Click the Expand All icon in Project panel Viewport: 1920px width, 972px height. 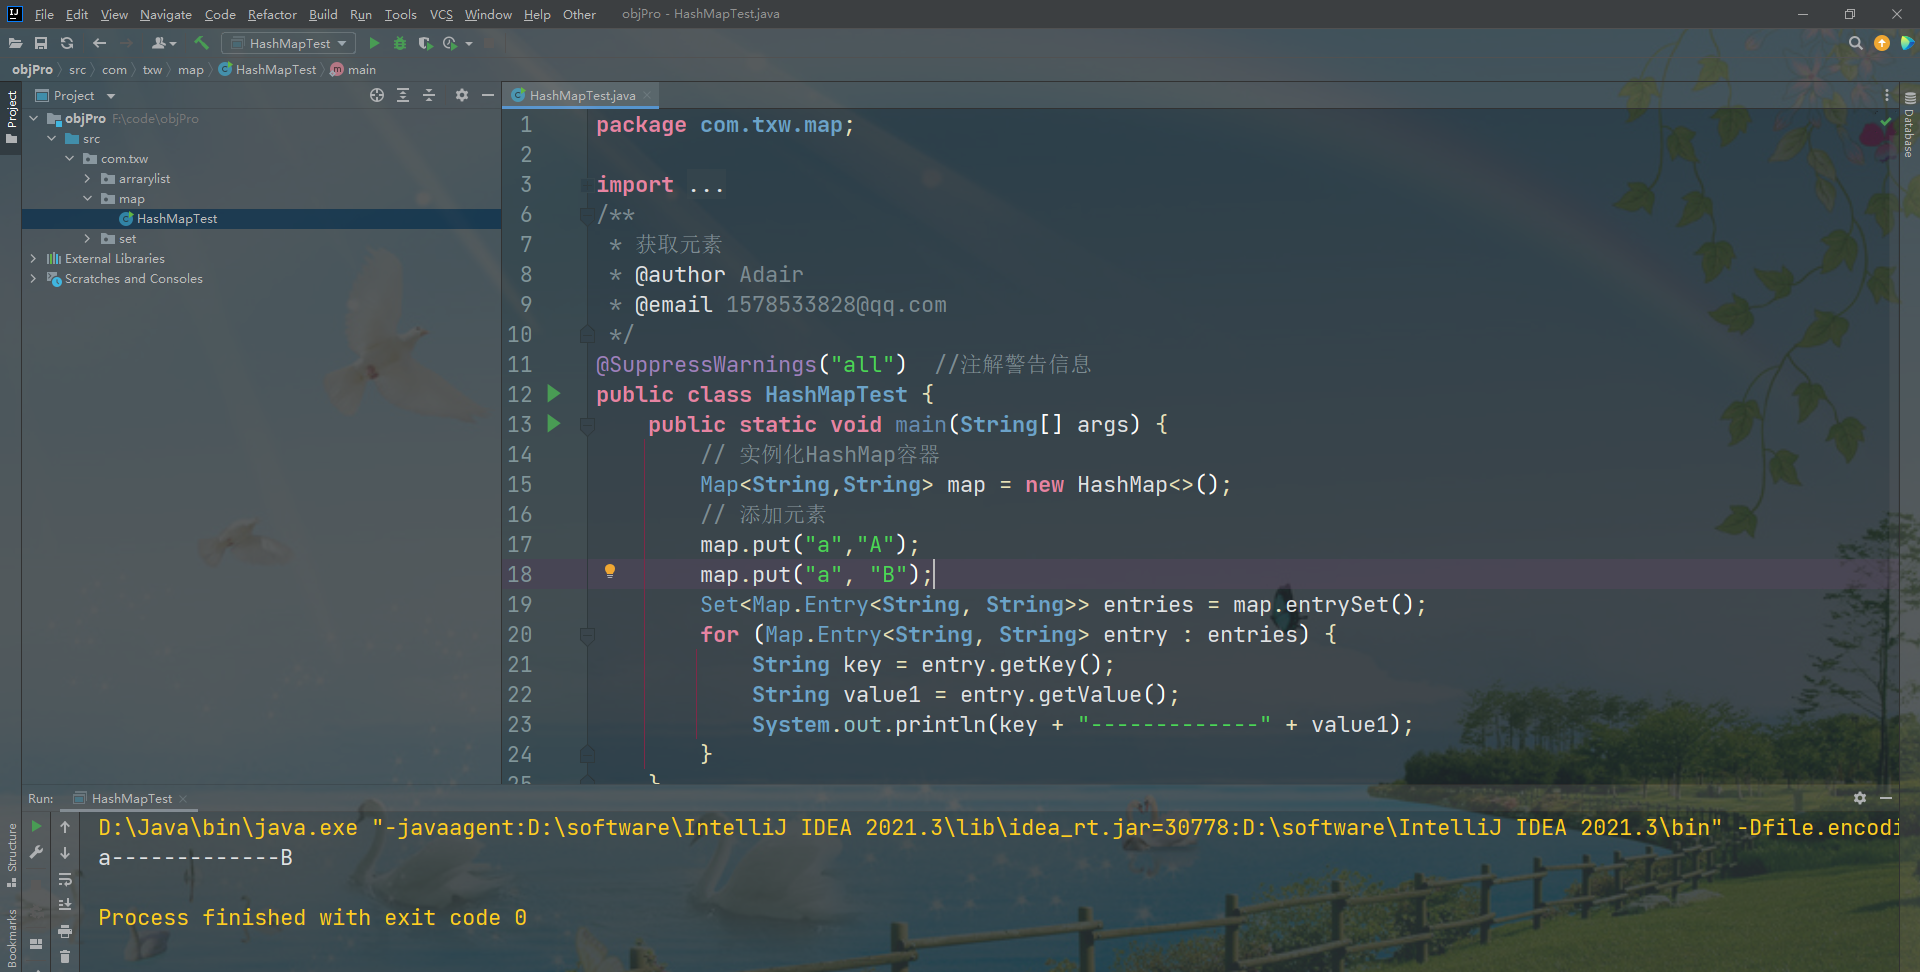[403, 95]
